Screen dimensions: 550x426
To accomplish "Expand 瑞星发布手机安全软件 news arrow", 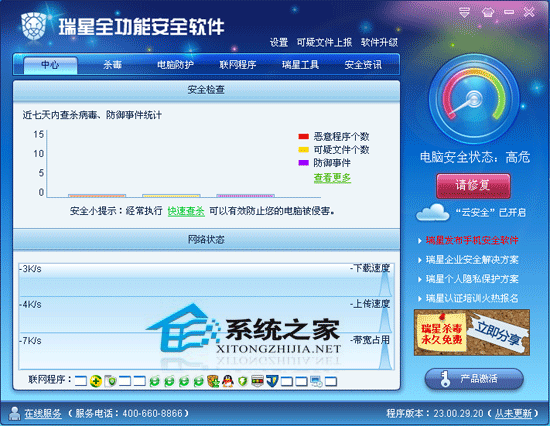I will (x=420, y=241).
